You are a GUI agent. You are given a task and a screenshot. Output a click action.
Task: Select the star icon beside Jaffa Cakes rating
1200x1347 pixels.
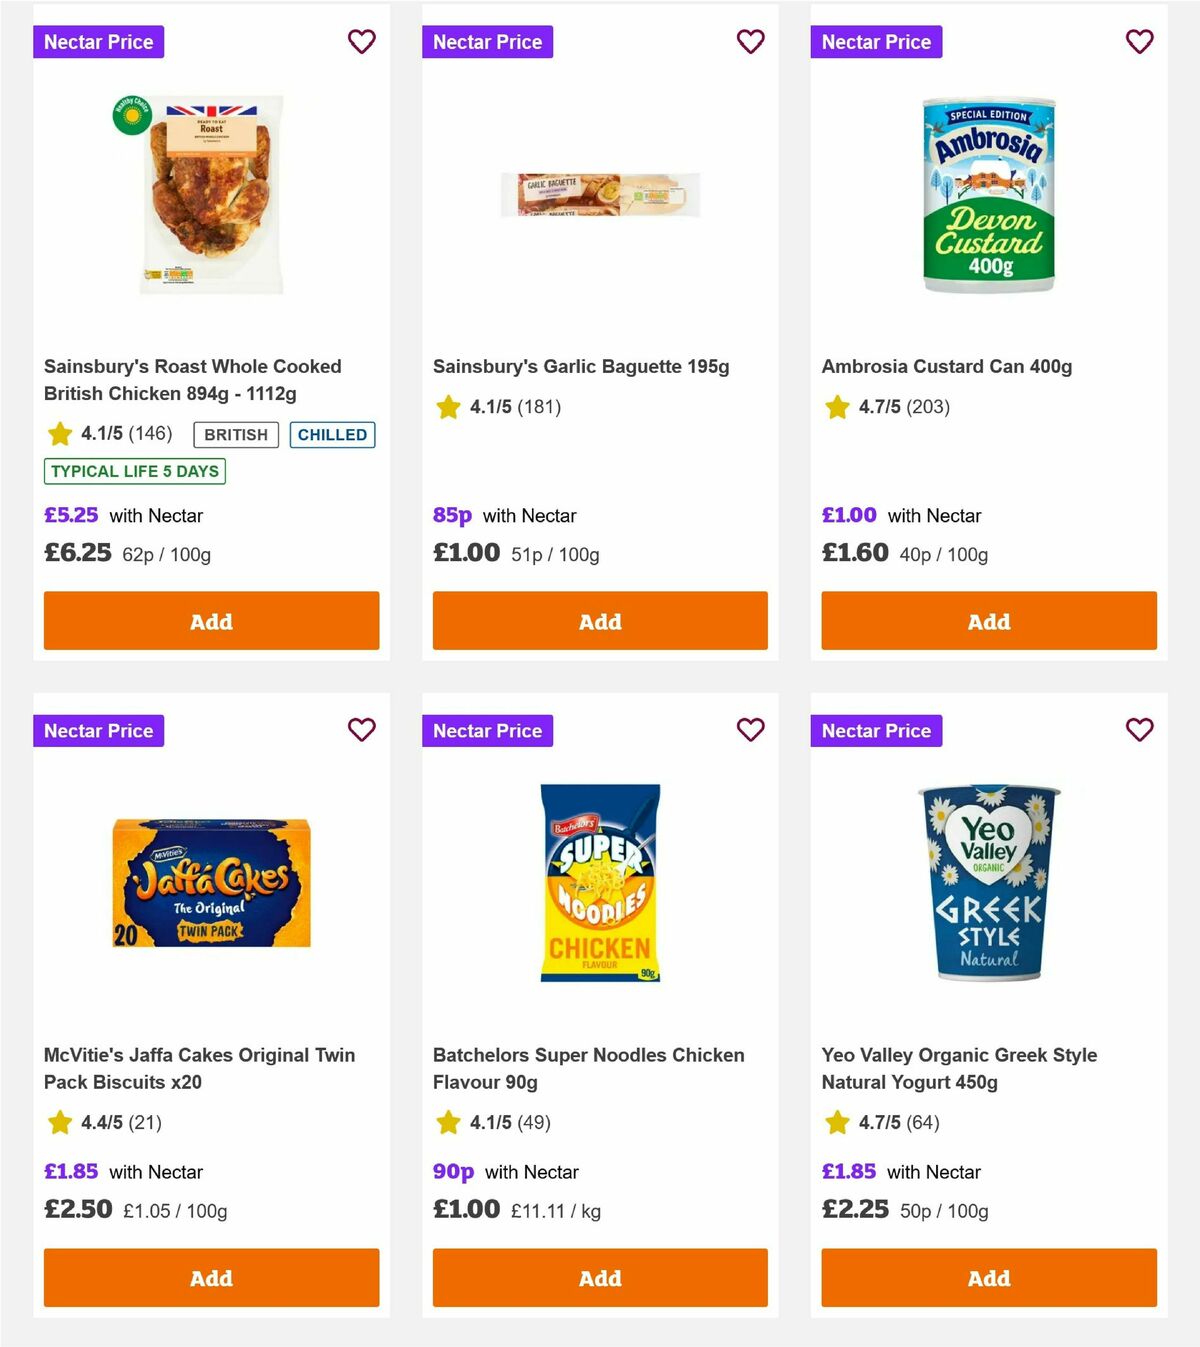click(x=58, y=1123)
